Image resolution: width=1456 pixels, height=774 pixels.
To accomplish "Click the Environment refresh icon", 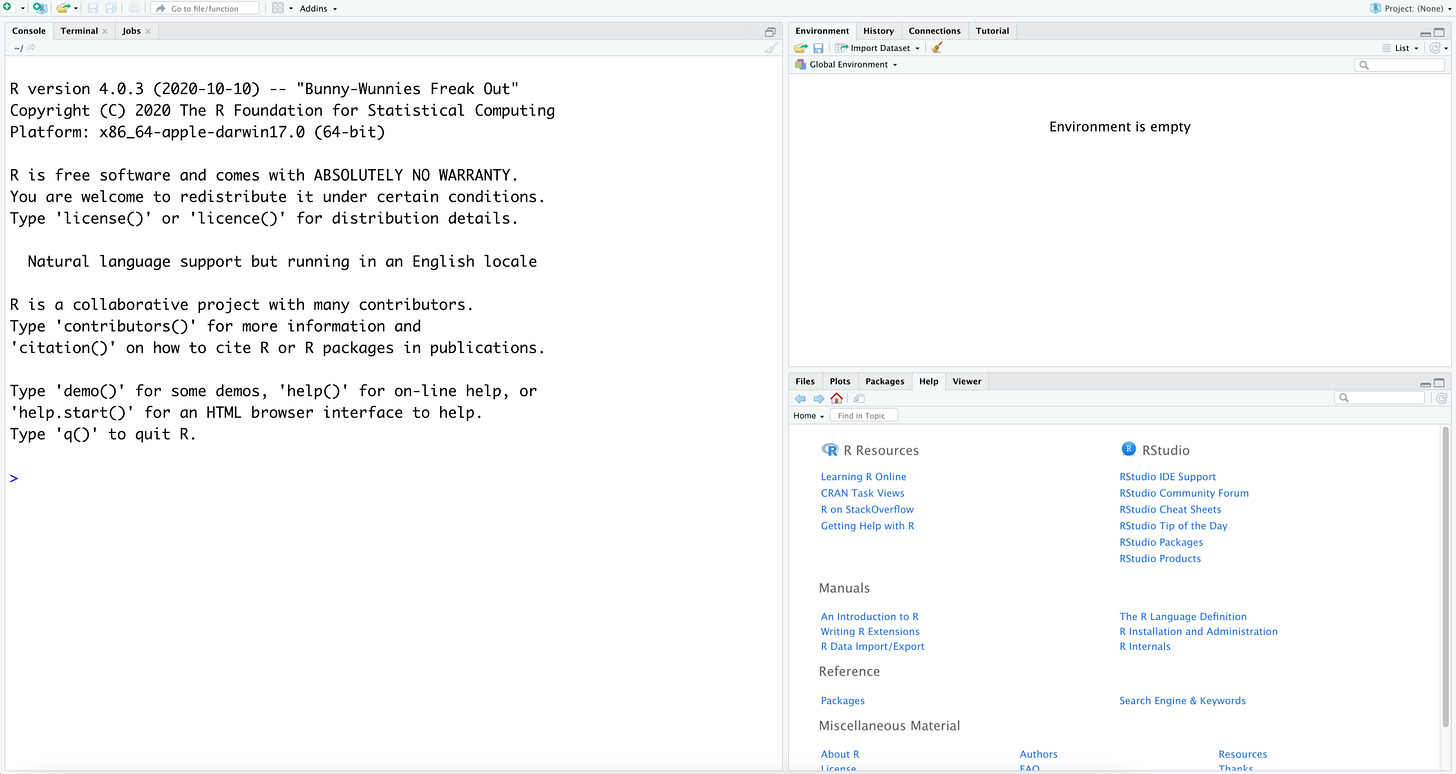I will pyautogui.click(x=1436, y=48).
